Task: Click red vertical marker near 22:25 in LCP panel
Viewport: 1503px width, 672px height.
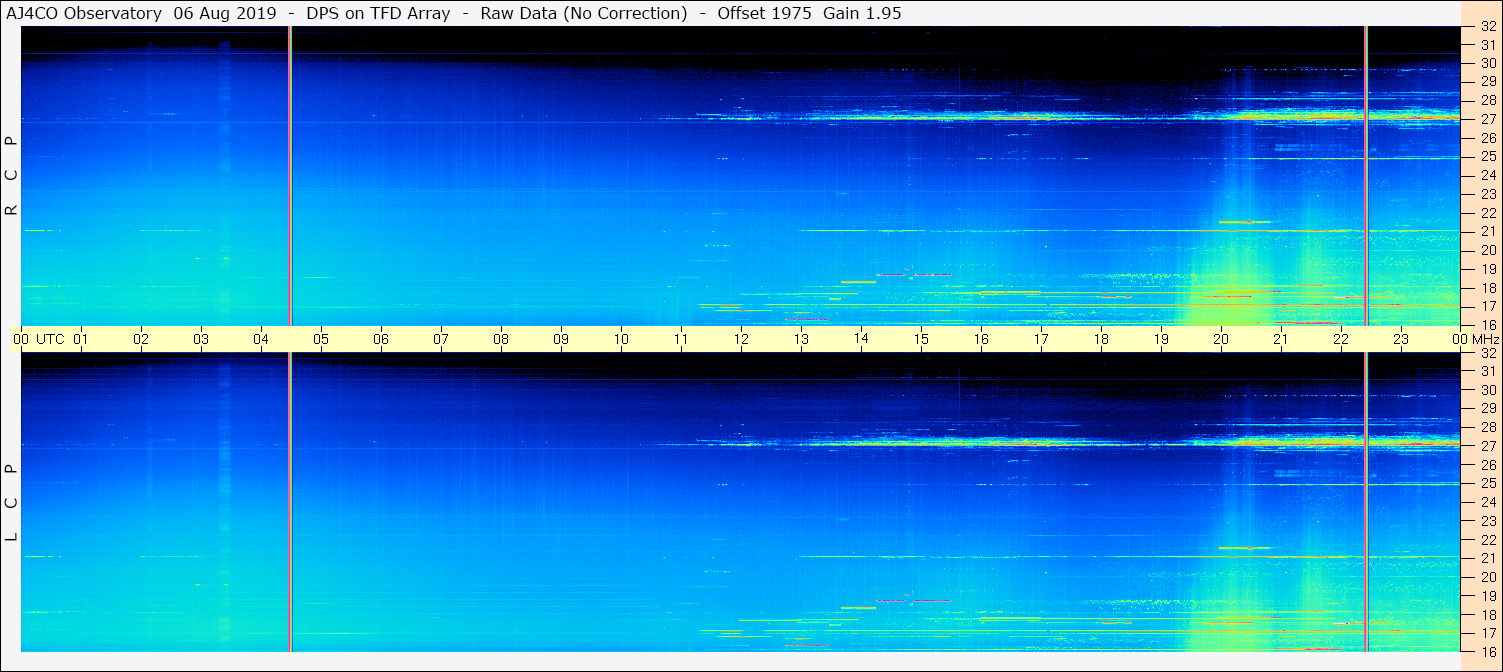Action: tap(1366, 502)
